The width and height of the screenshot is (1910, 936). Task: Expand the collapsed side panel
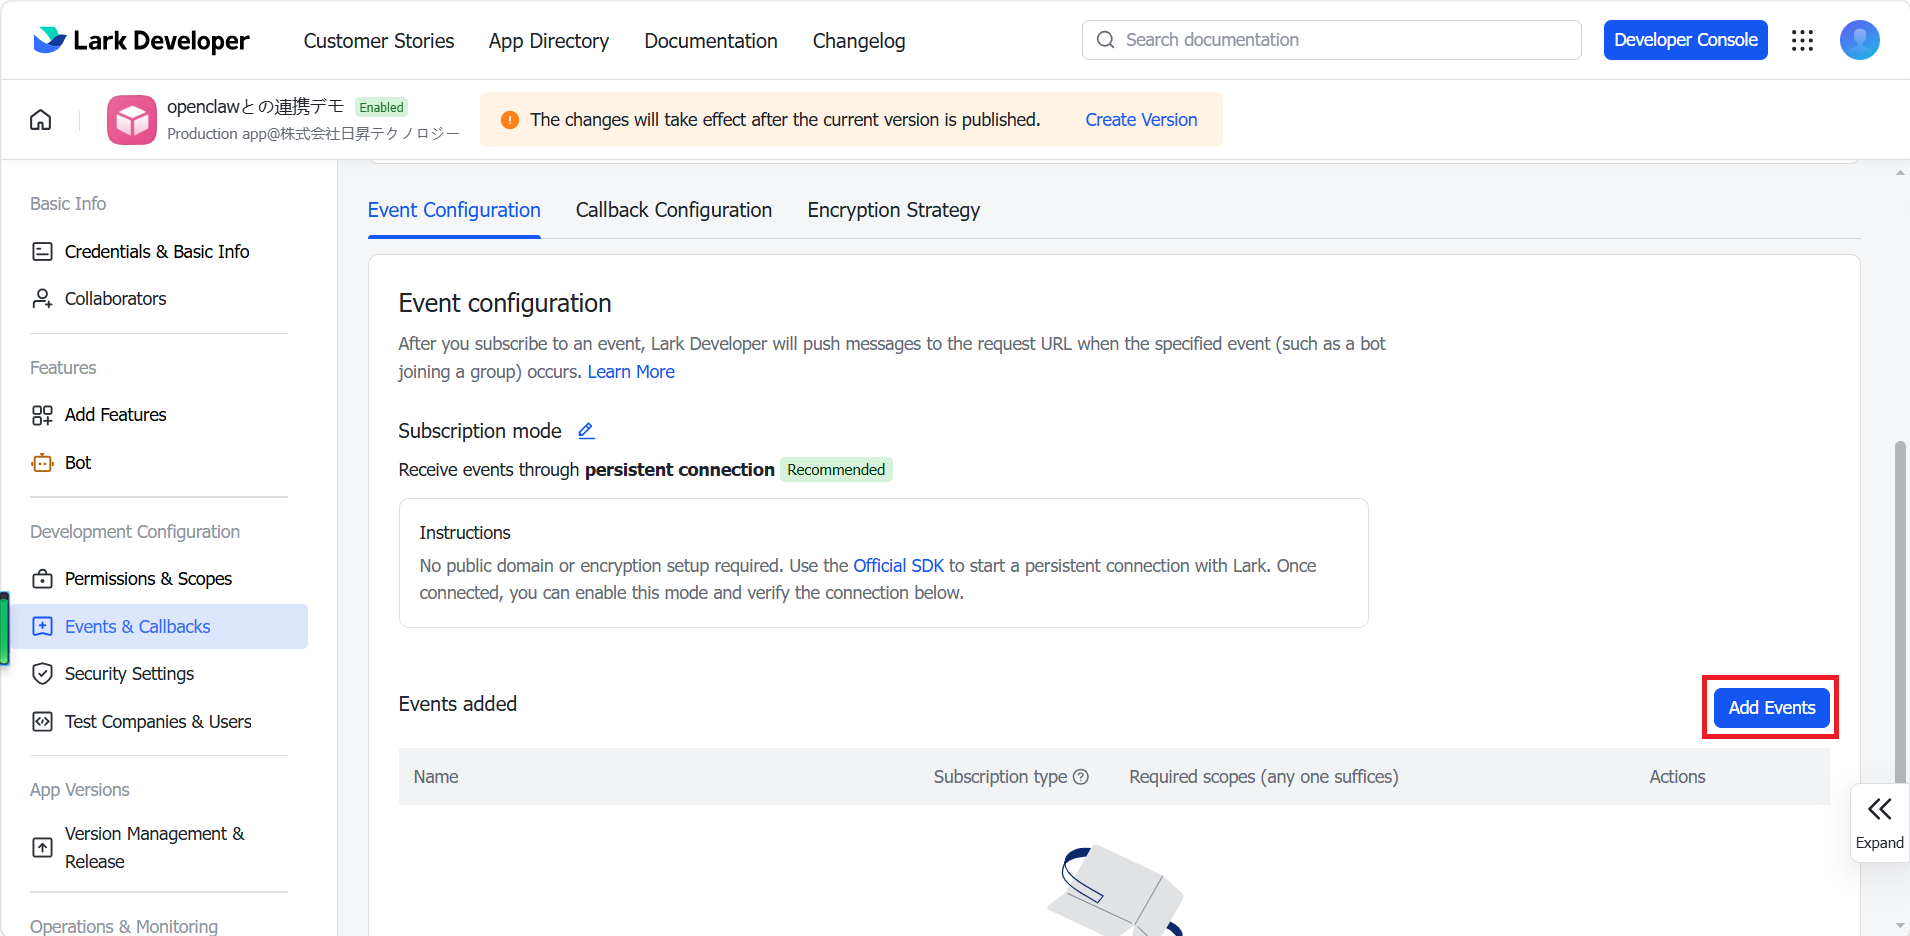[x=1880, y=823]
